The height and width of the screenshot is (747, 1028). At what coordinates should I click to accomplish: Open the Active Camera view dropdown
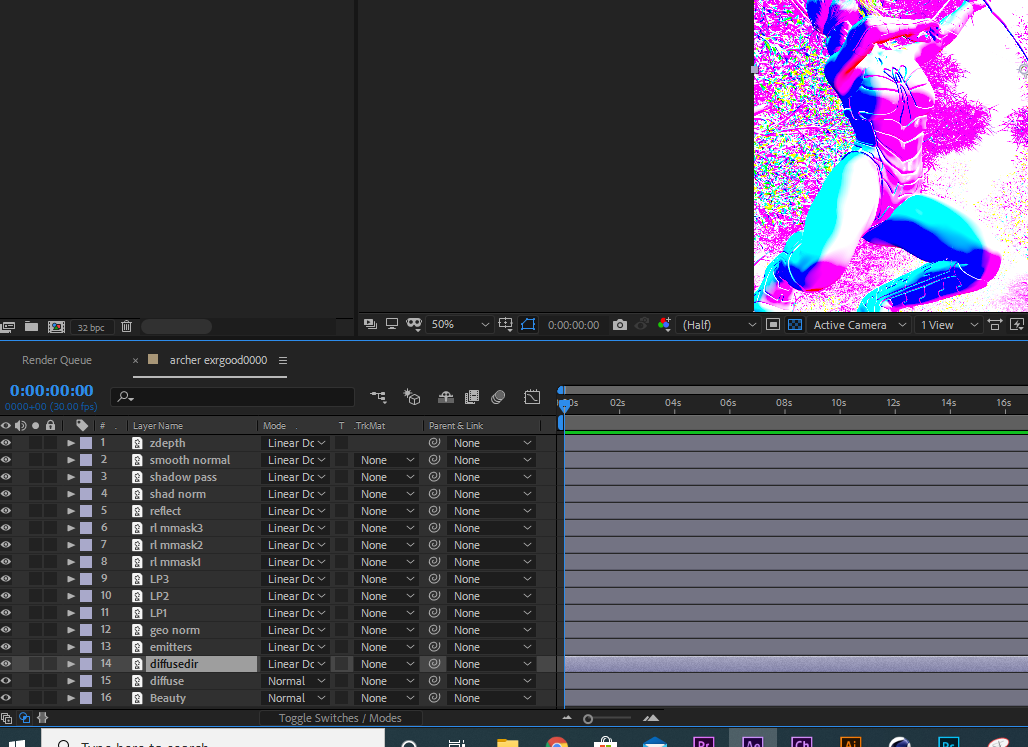tap(860, 325)
